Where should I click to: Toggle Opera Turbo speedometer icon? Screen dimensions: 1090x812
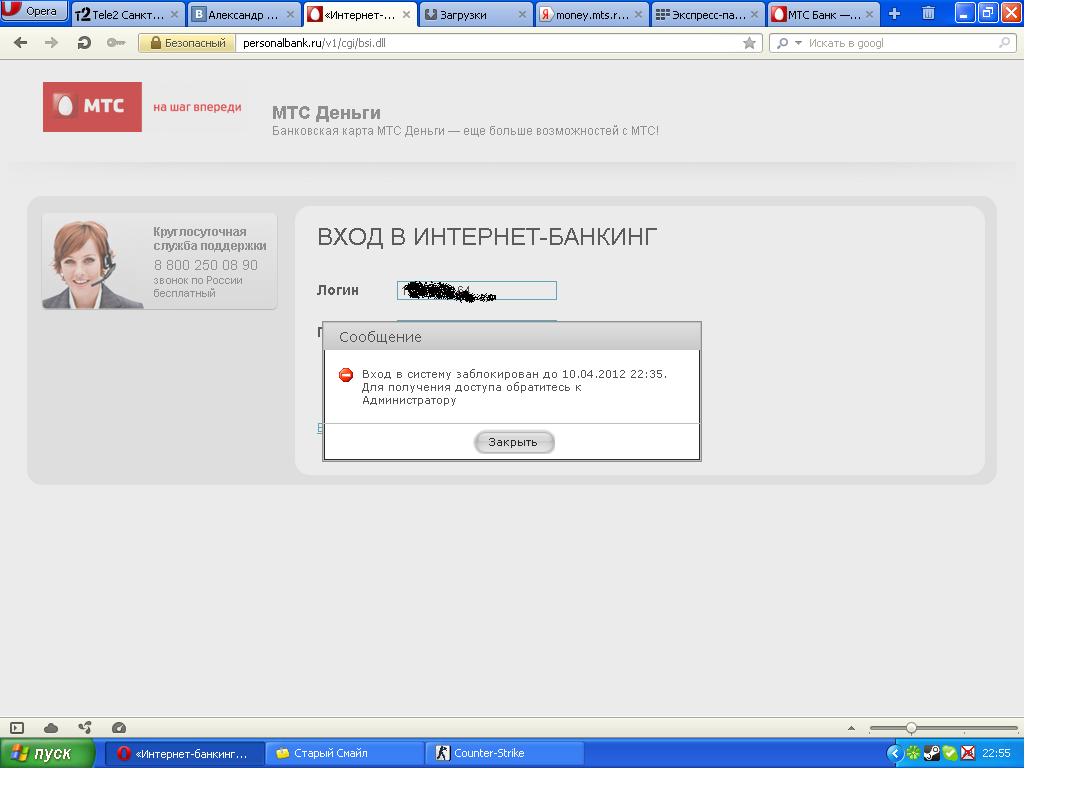pos(119,728)
